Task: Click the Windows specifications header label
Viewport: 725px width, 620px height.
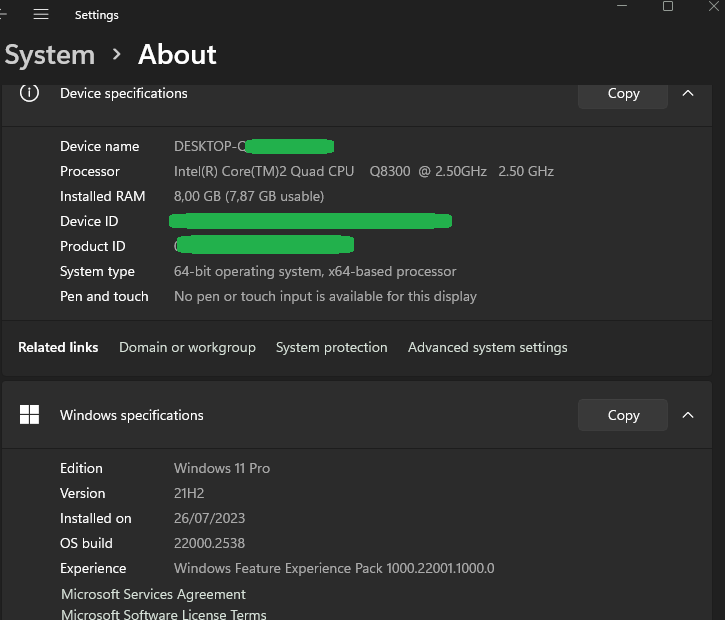Action: click(132, 415)
